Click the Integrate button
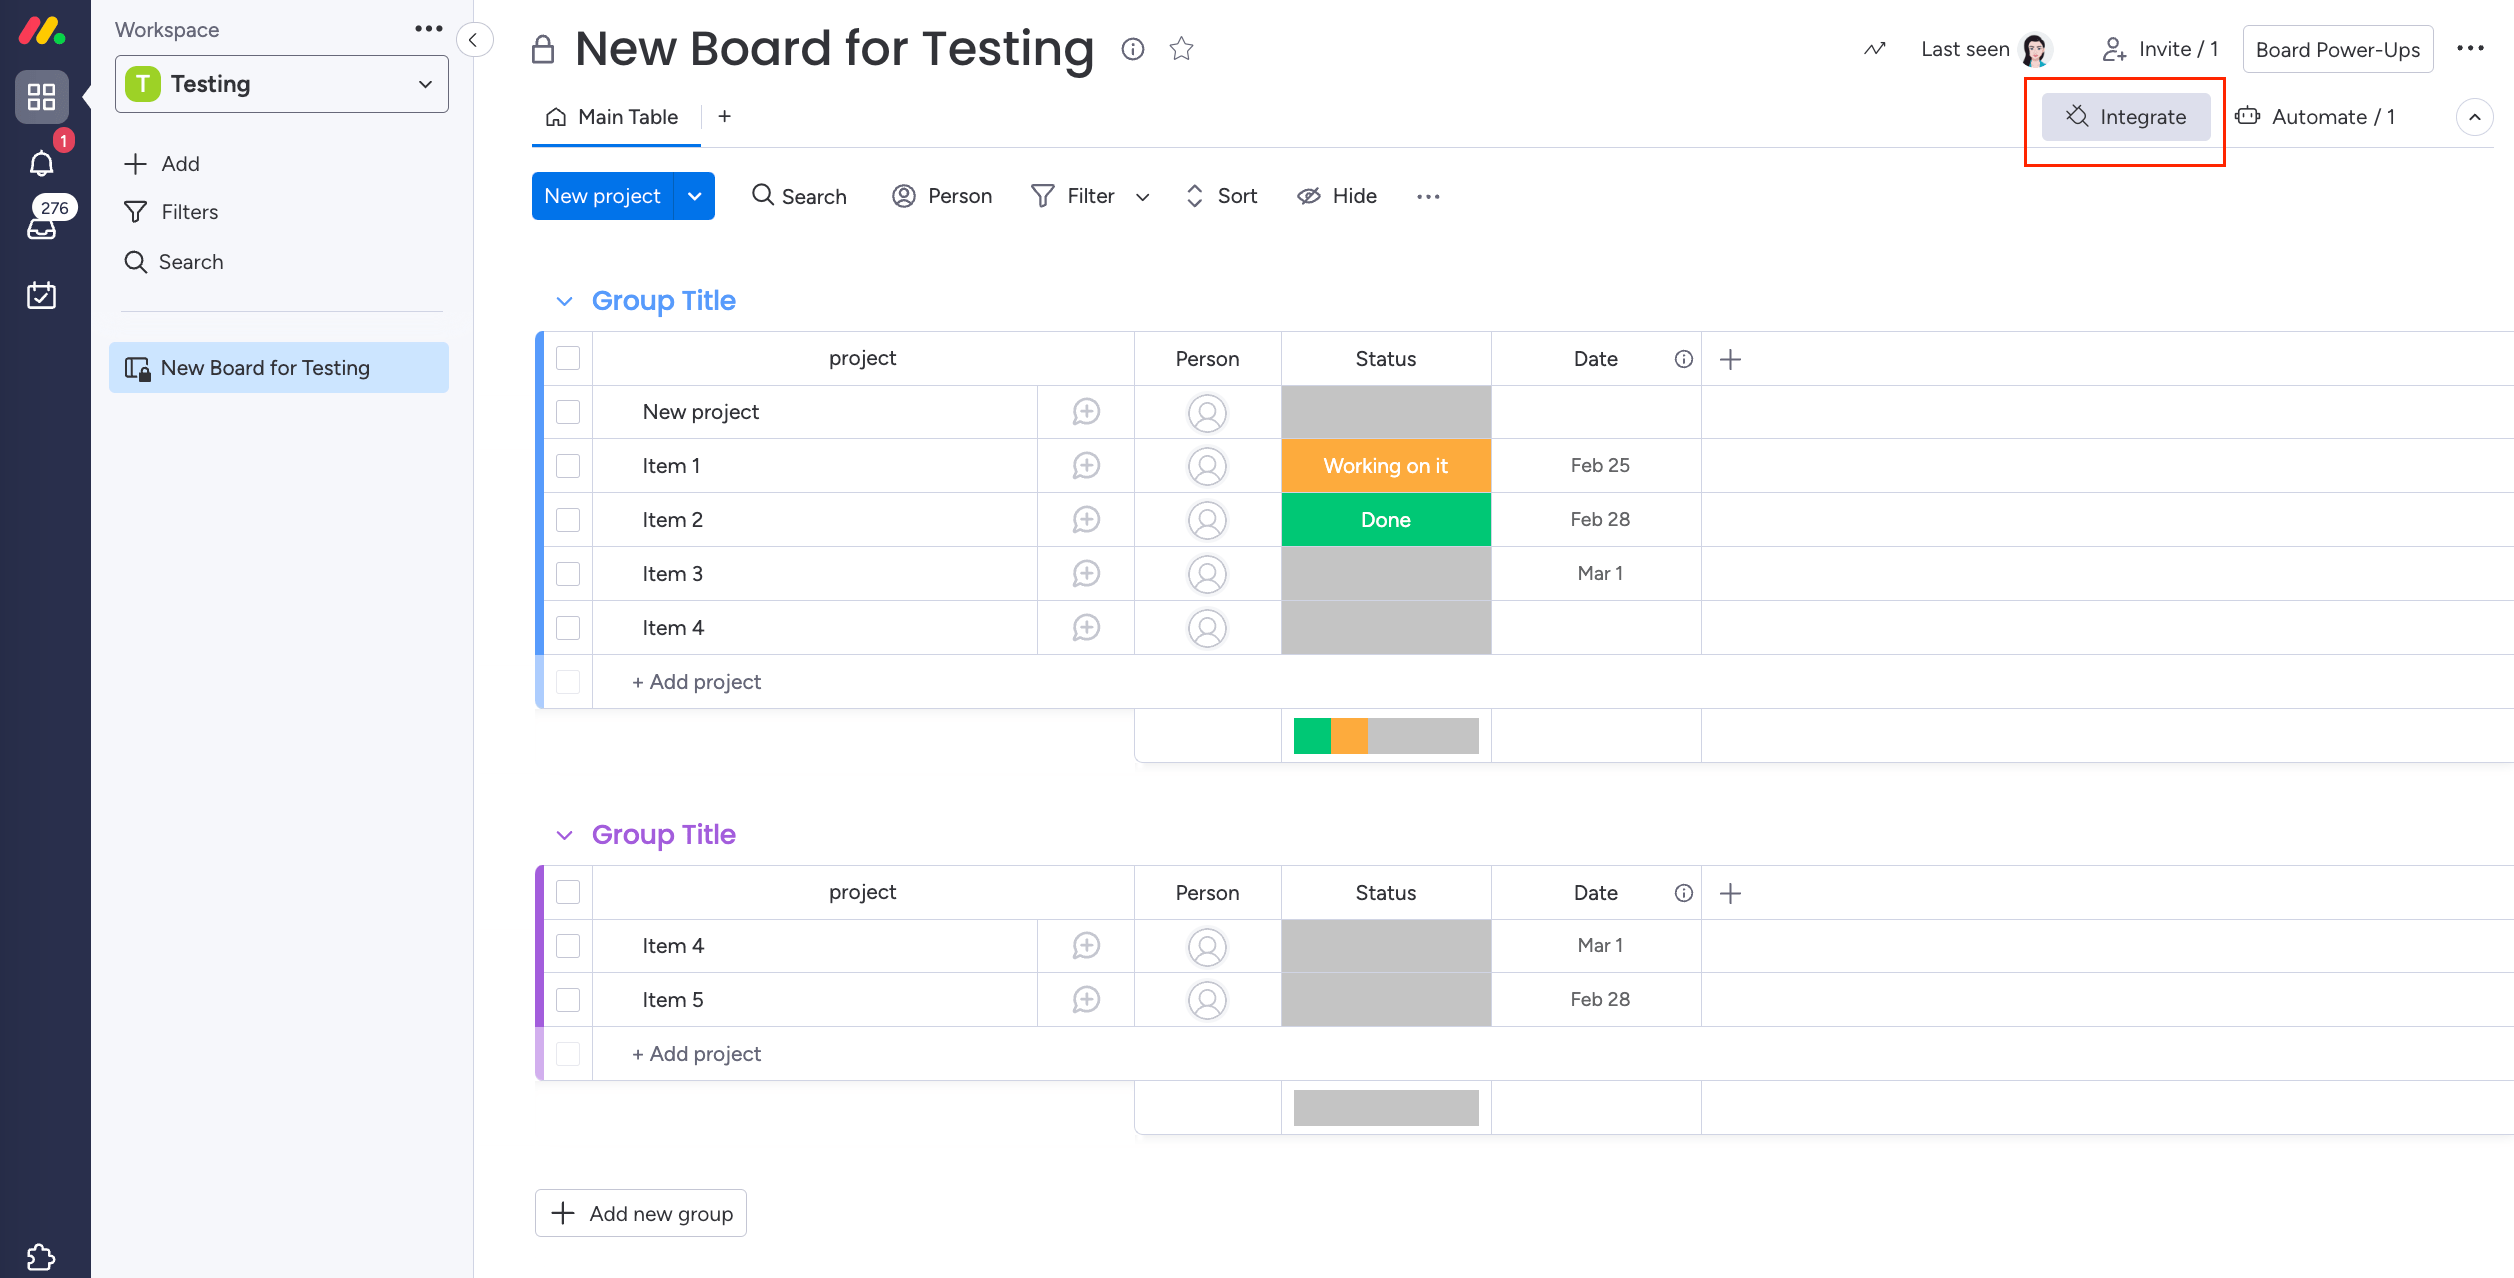The height and width of the screenshot is (1278, 2514). click(x=2126, y=117)
